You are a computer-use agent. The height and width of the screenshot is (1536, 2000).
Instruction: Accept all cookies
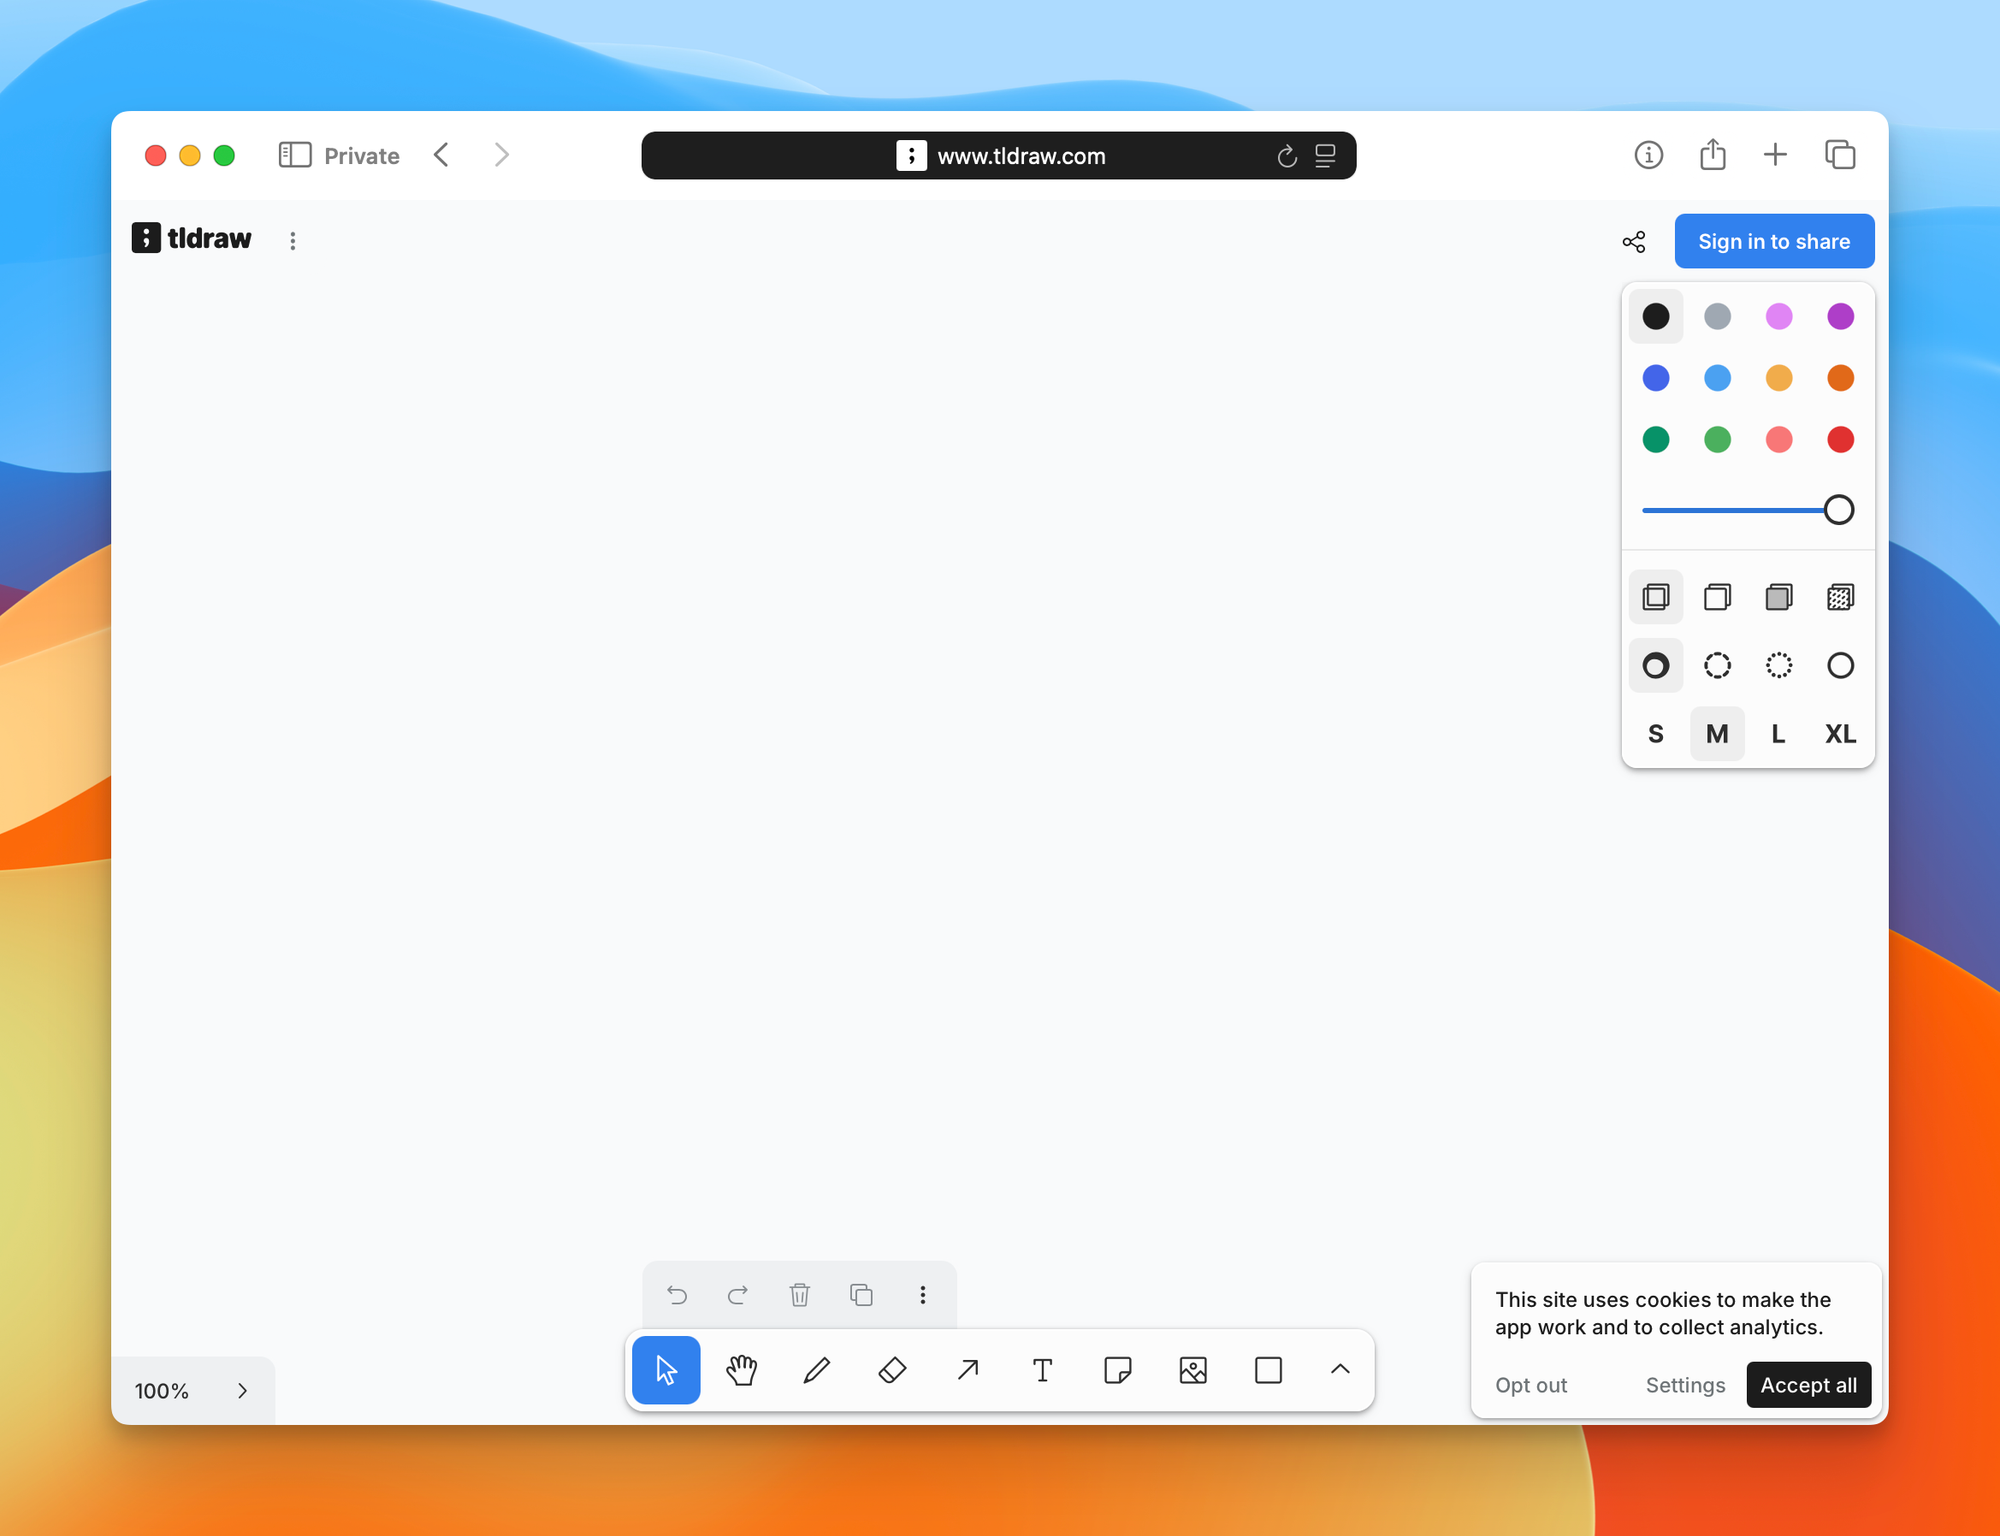(1808, 1385)
